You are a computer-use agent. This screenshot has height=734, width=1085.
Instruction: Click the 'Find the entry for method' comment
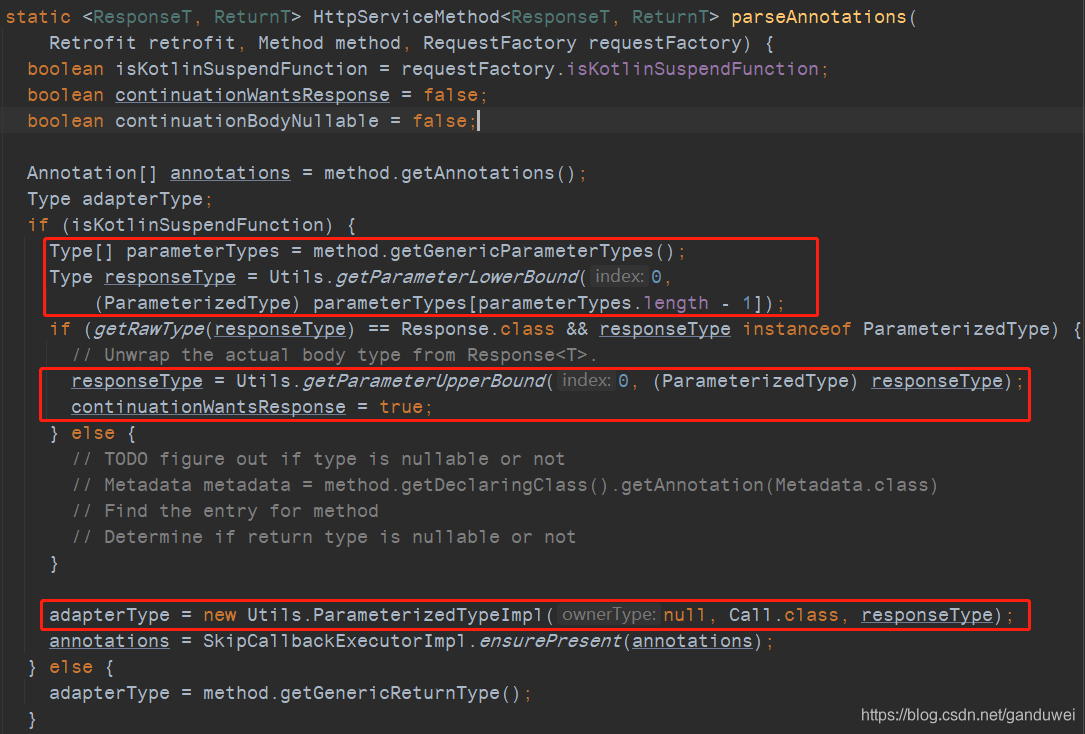click(x=225, y=512)
